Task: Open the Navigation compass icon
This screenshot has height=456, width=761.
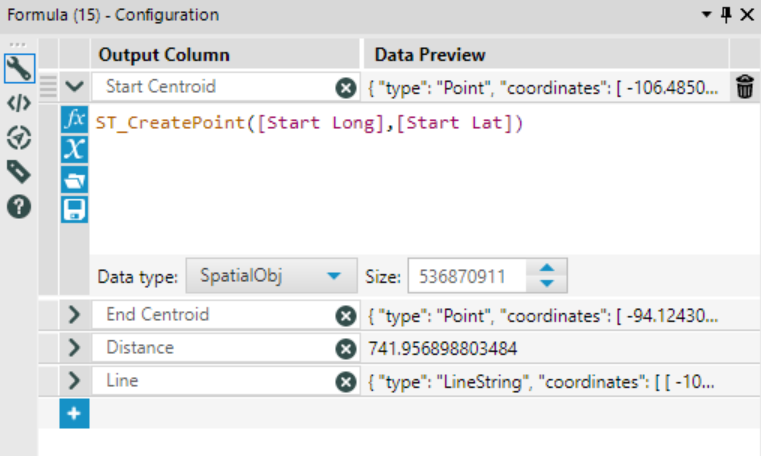Action: (x=18, y=137)
